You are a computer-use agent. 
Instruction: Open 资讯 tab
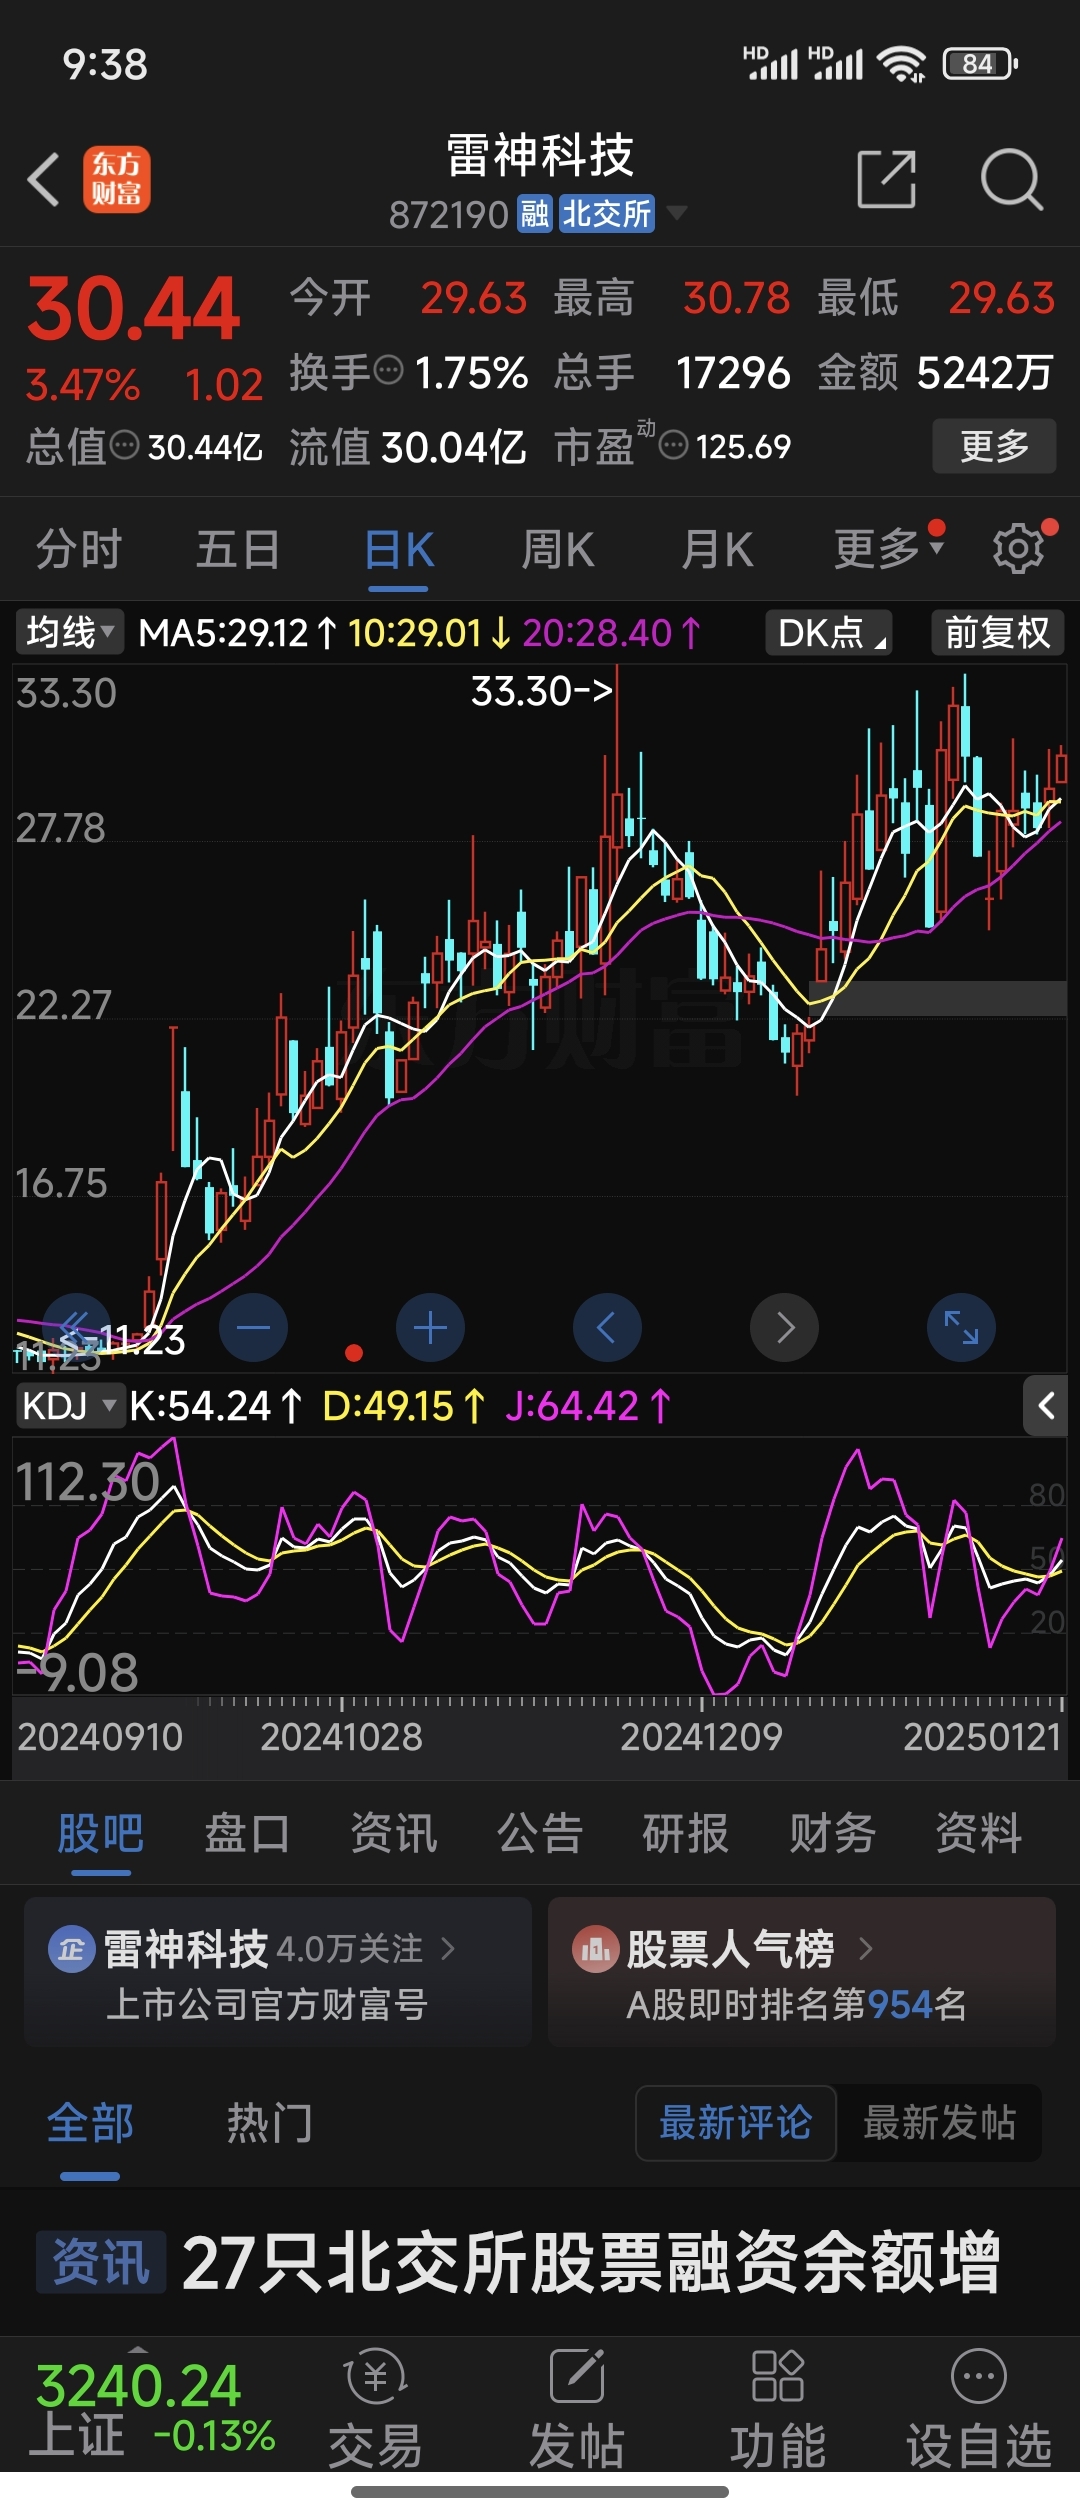[x=393, y=1833]
